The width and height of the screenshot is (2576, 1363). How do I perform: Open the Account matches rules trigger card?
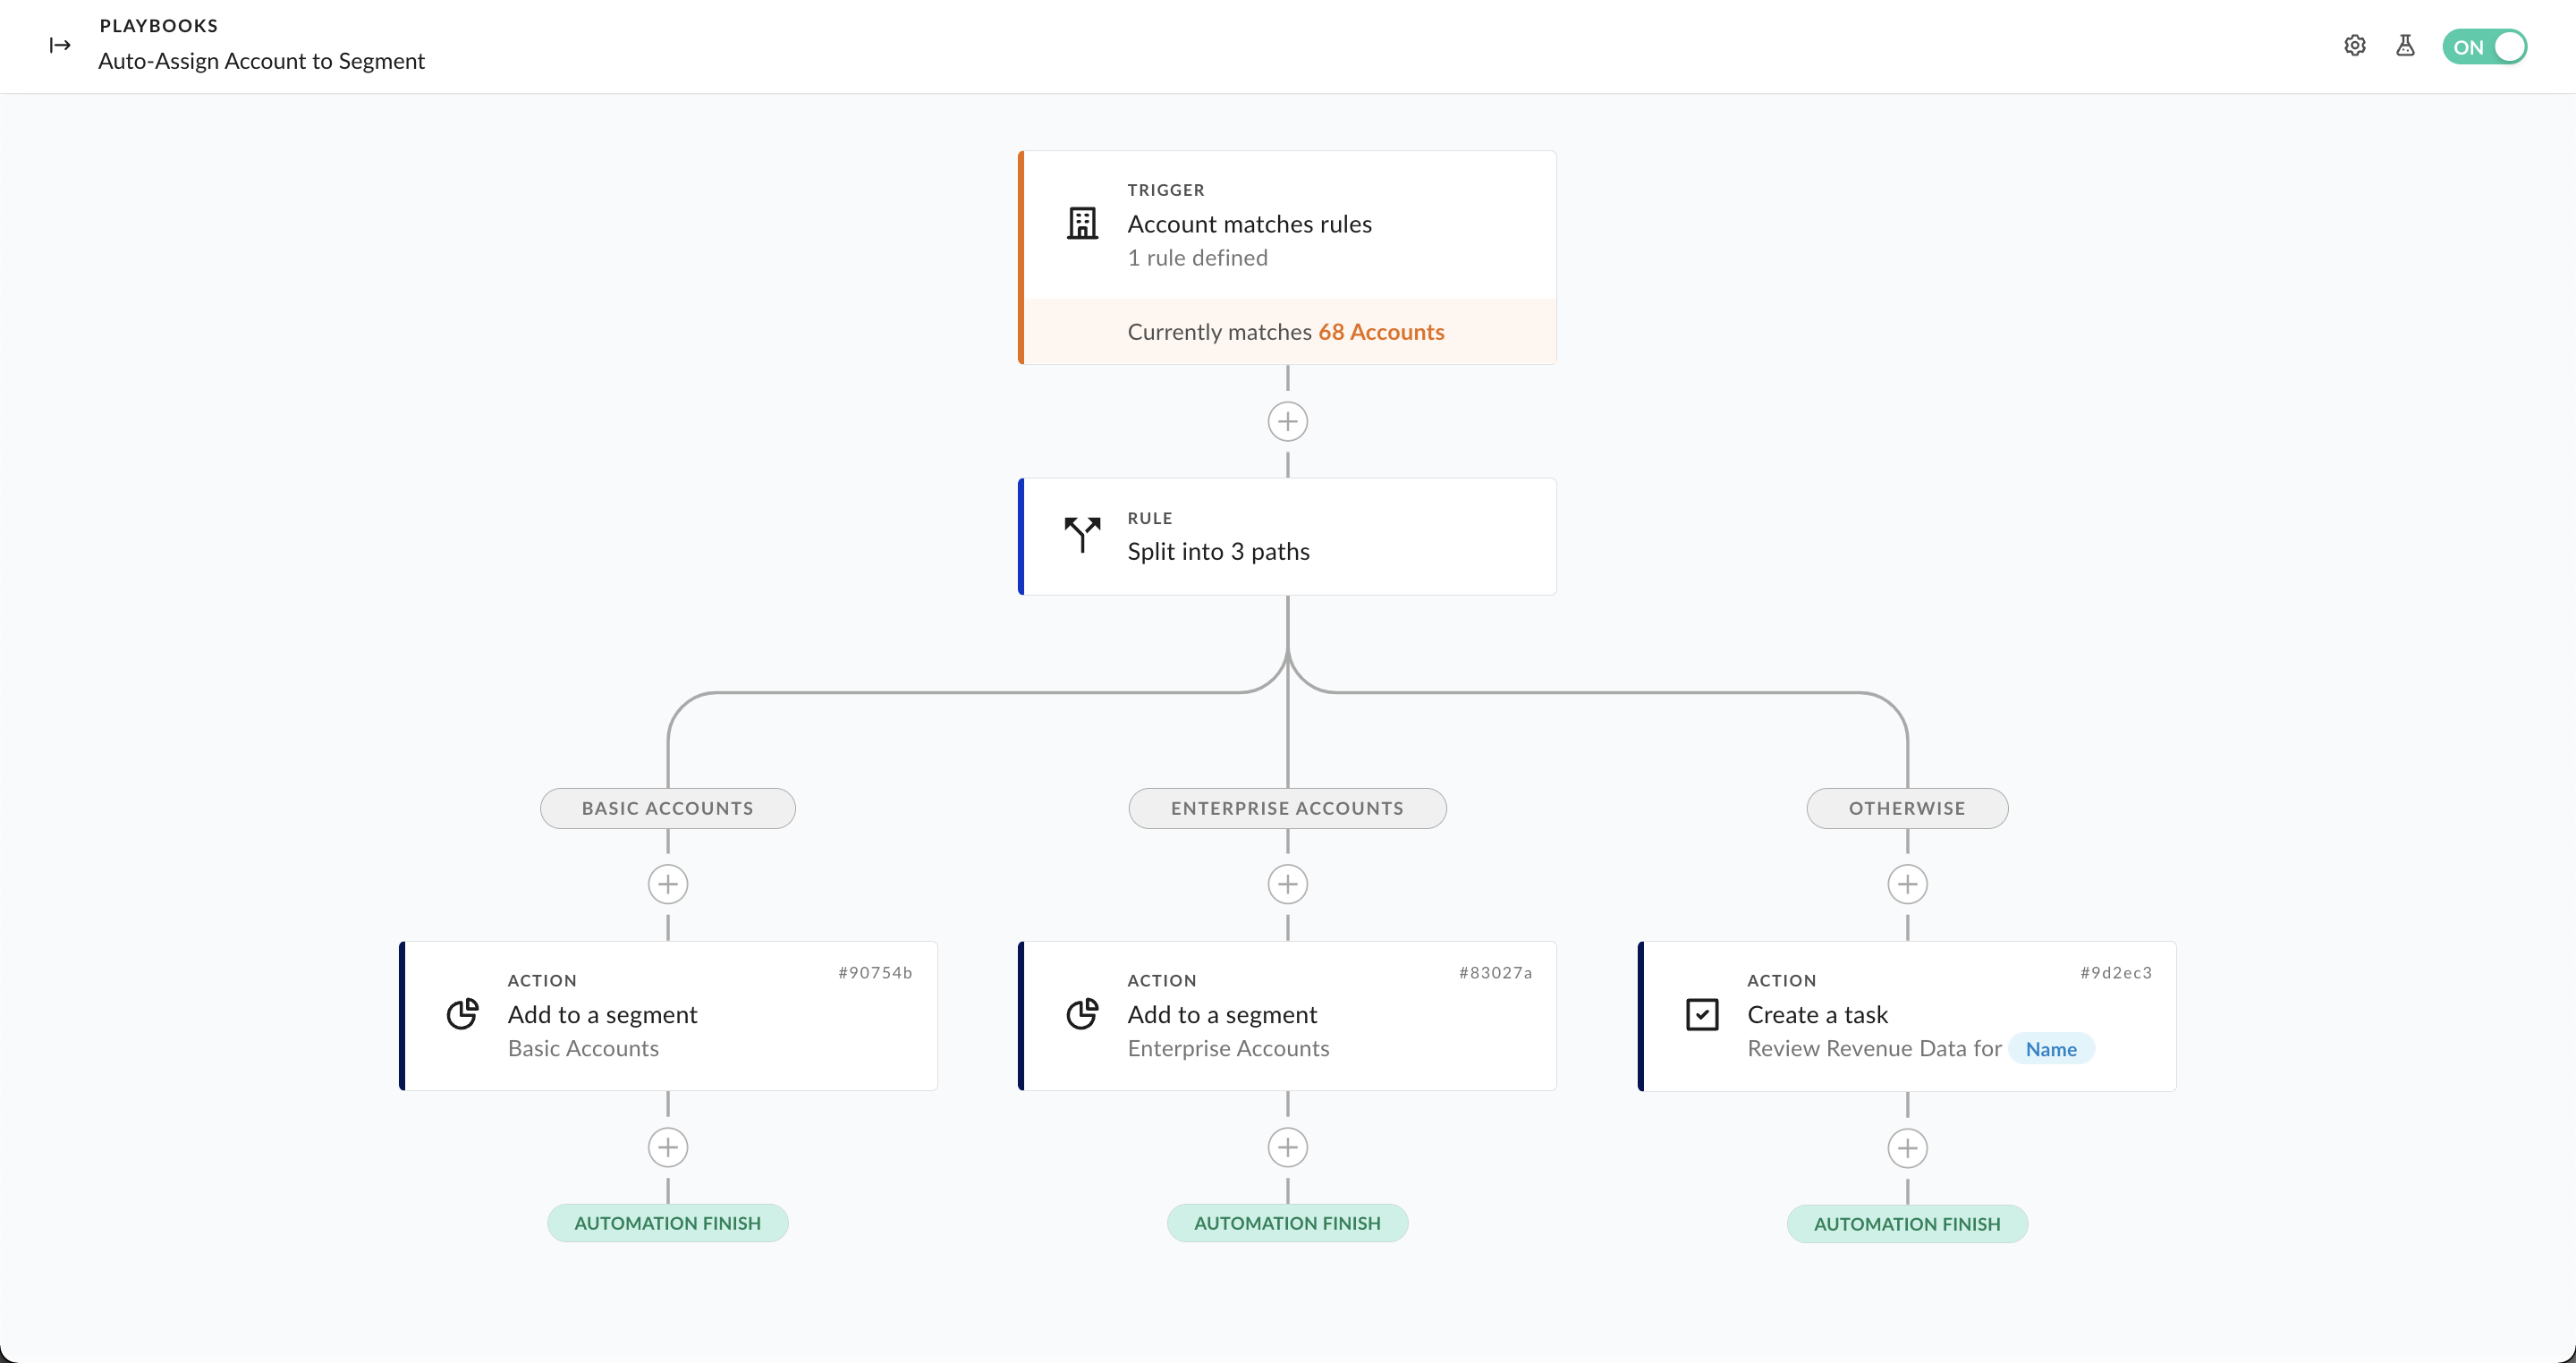pyautogui.click(x=1249, y=223)
